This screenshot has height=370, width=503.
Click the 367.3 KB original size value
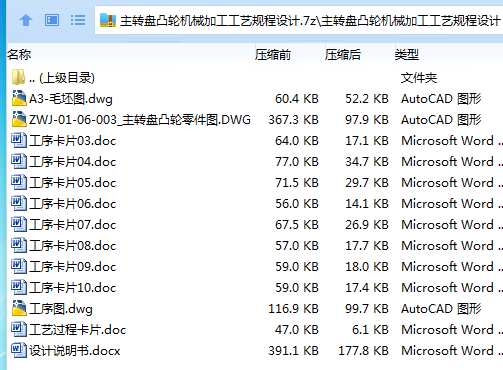pos(293,120)
